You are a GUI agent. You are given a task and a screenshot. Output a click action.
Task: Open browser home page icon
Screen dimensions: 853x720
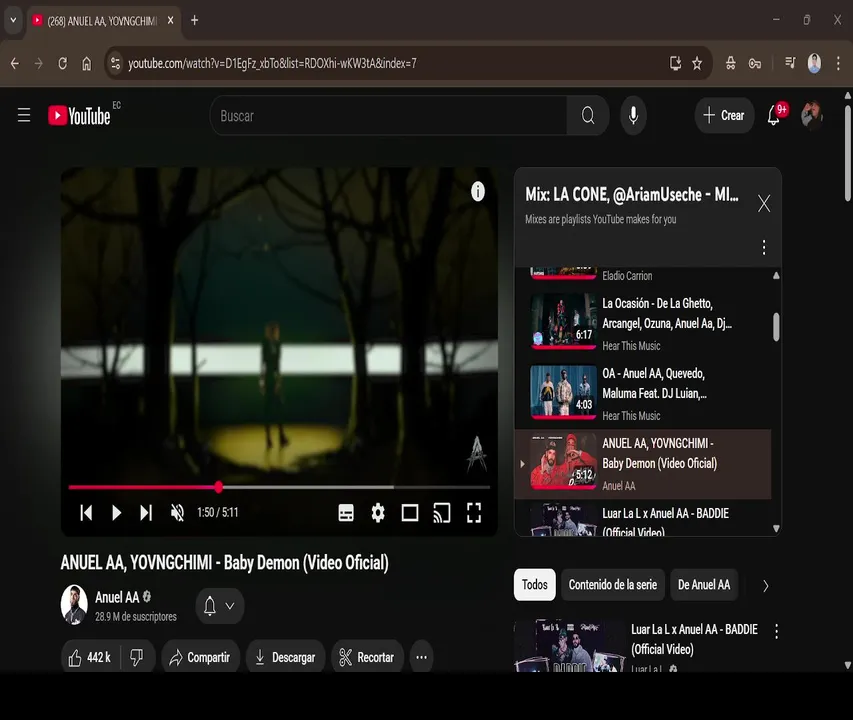(86, 64)
